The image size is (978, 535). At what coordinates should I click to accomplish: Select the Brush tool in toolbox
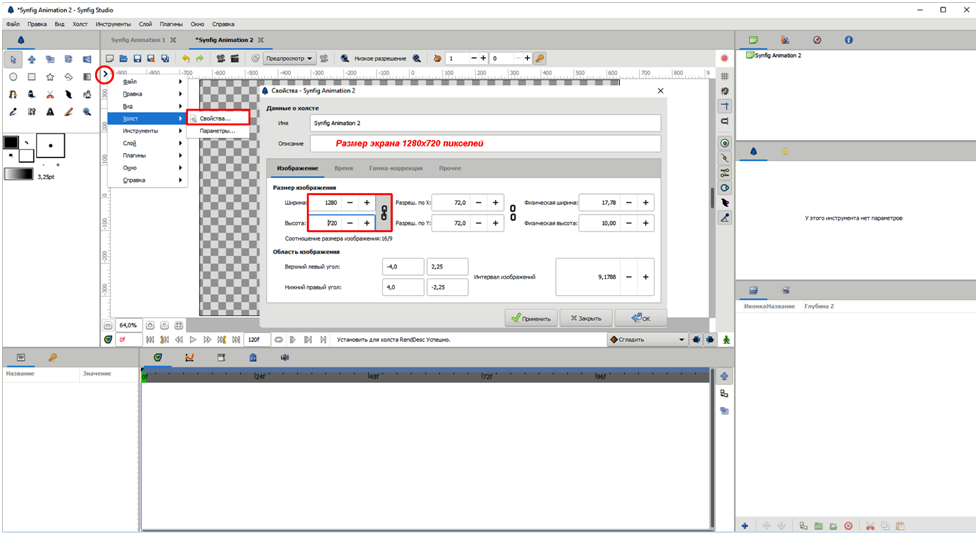[69, 112]
